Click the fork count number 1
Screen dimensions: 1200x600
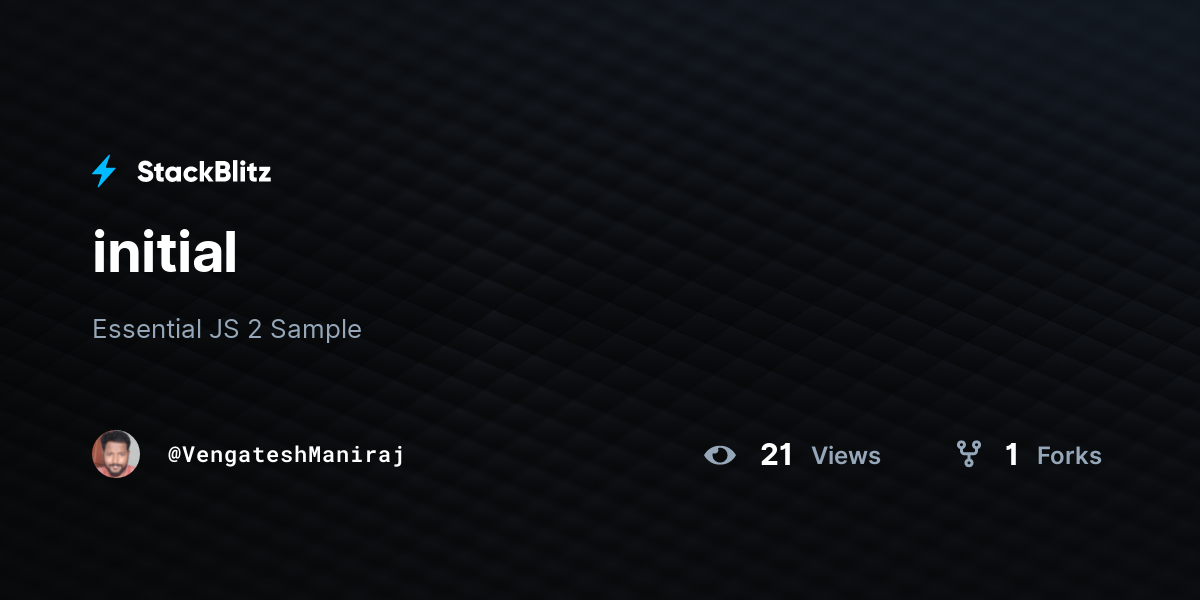[x=1012, y=455]
